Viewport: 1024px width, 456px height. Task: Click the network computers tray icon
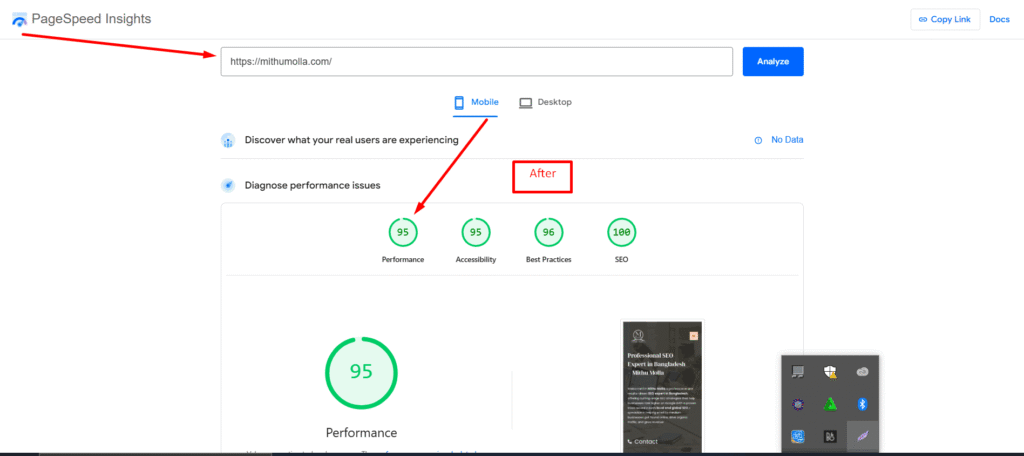797,372
